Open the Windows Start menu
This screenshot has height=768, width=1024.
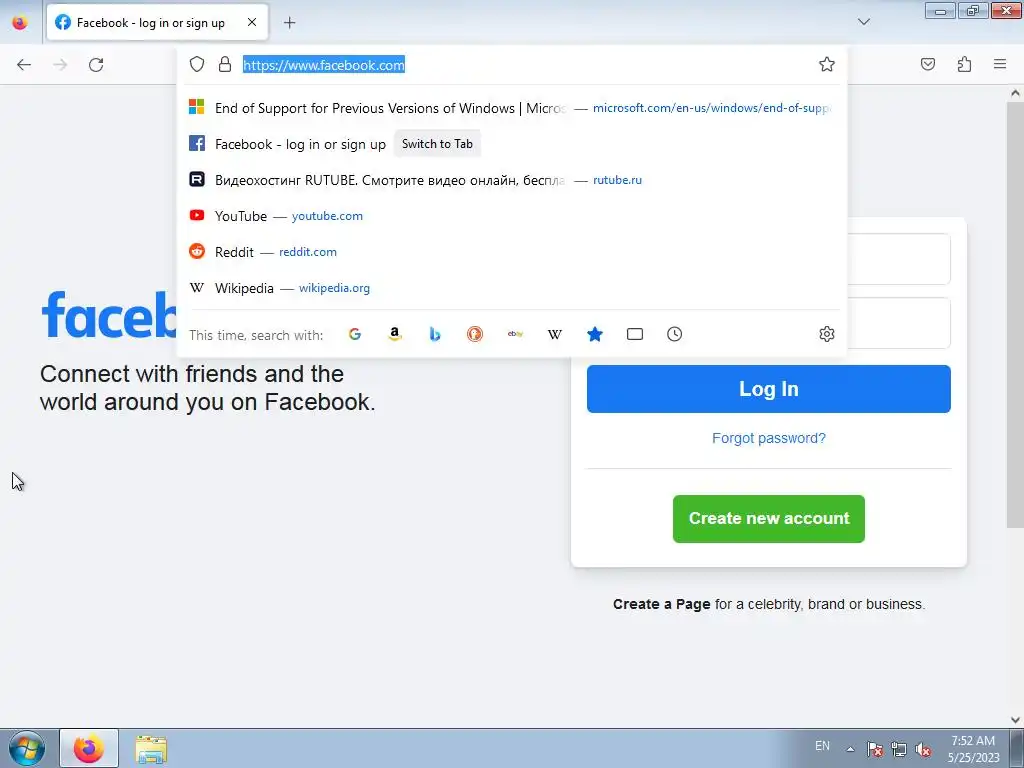point(27,748)
